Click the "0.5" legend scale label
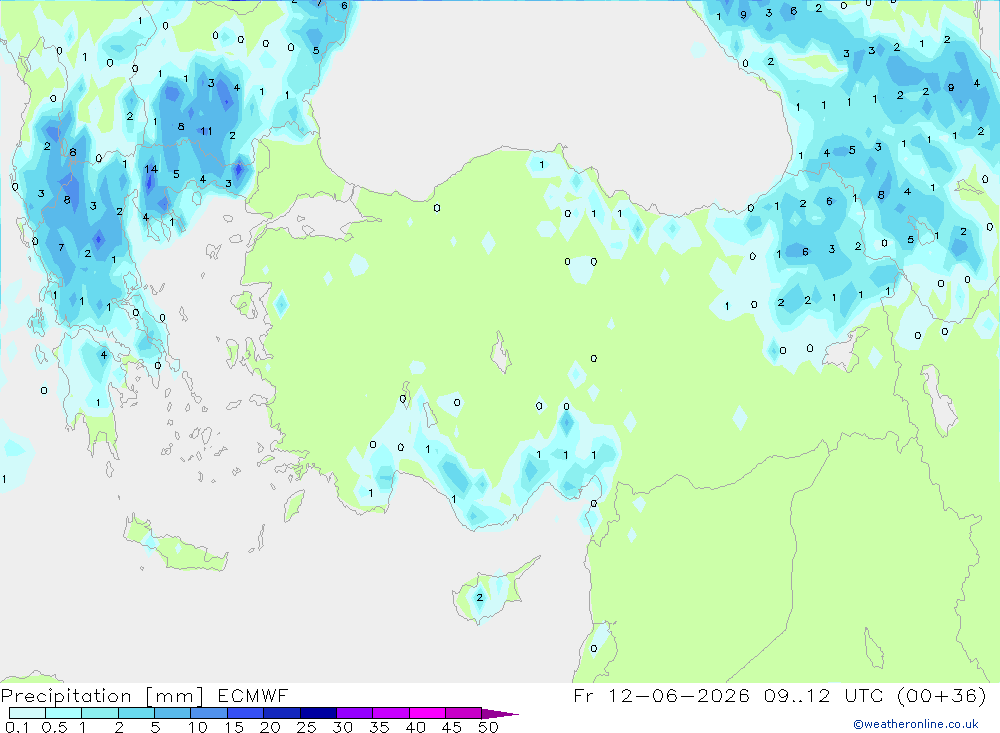This screenshot has height=733, width=1000. pos(54,727)
